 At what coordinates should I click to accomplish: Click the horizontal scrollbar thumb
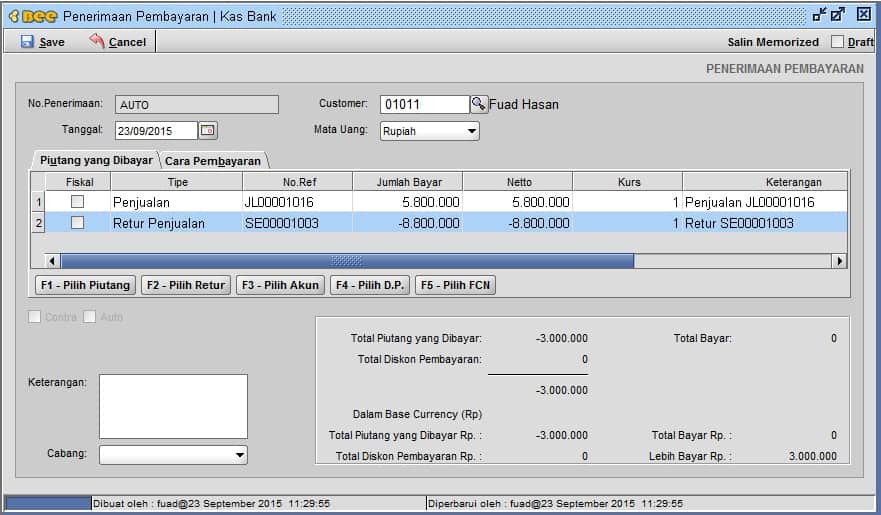(347, 261)
